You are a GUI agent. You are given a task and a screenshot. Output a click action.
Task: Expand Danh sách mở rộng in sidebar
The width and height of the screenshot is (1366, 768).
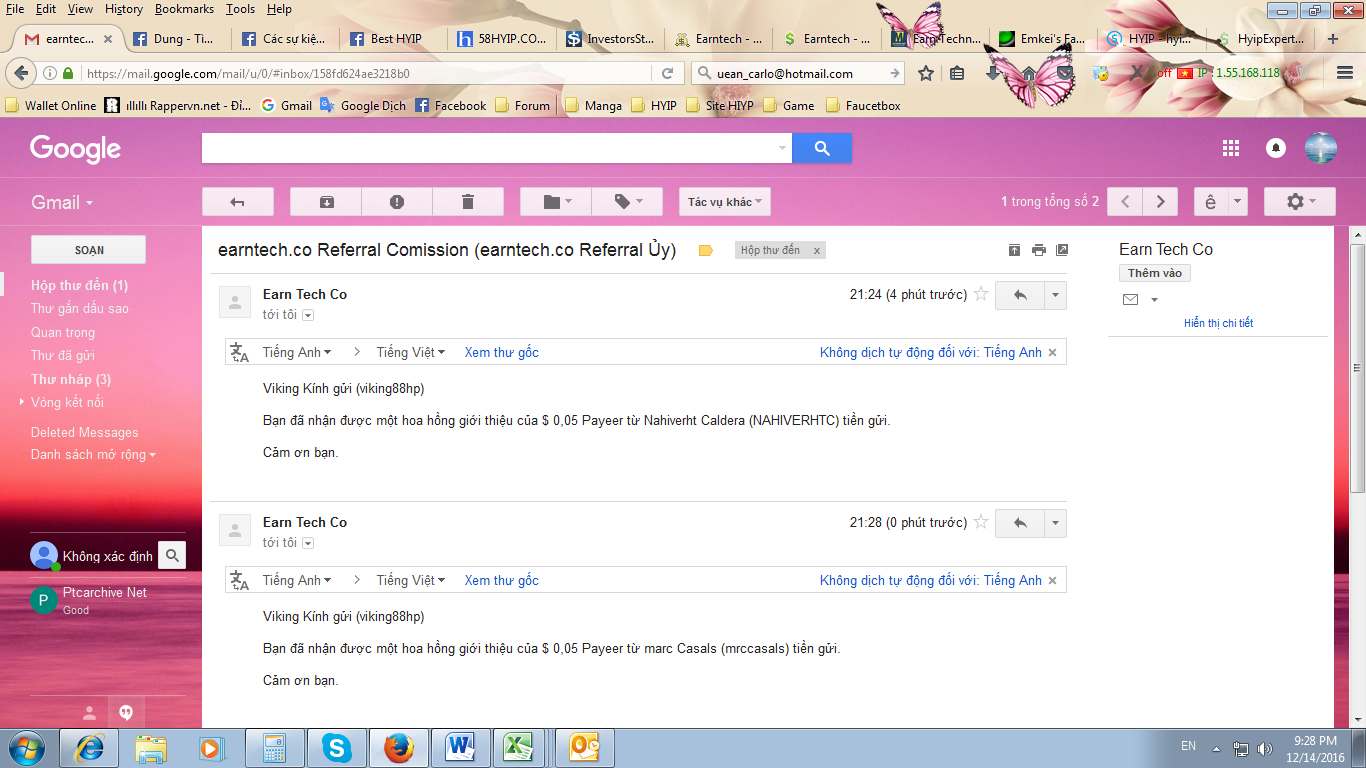coord(94,455)
